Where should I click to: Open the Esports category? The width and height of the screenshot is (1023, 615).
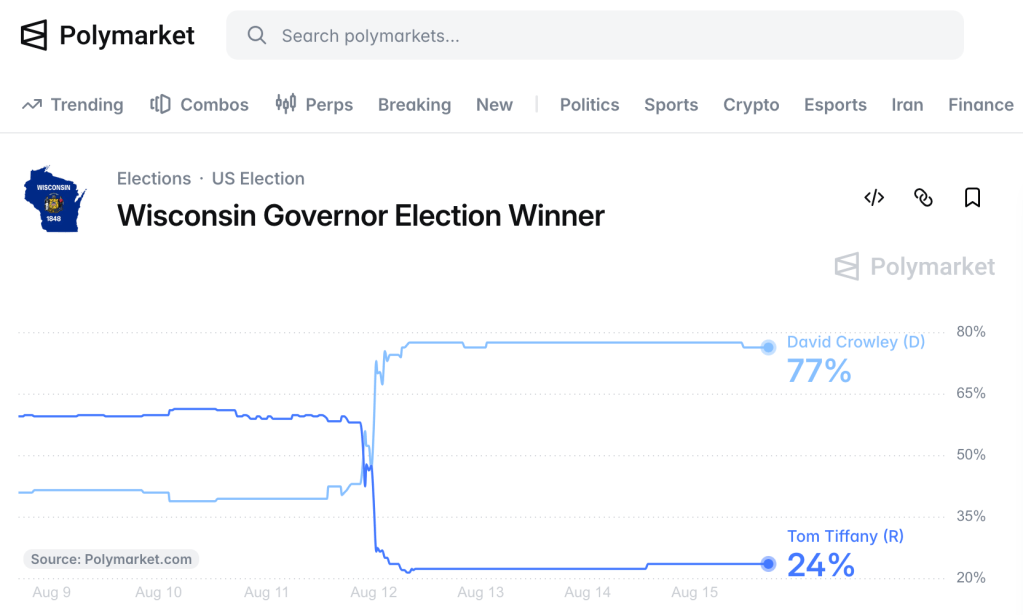pos(835,105)
